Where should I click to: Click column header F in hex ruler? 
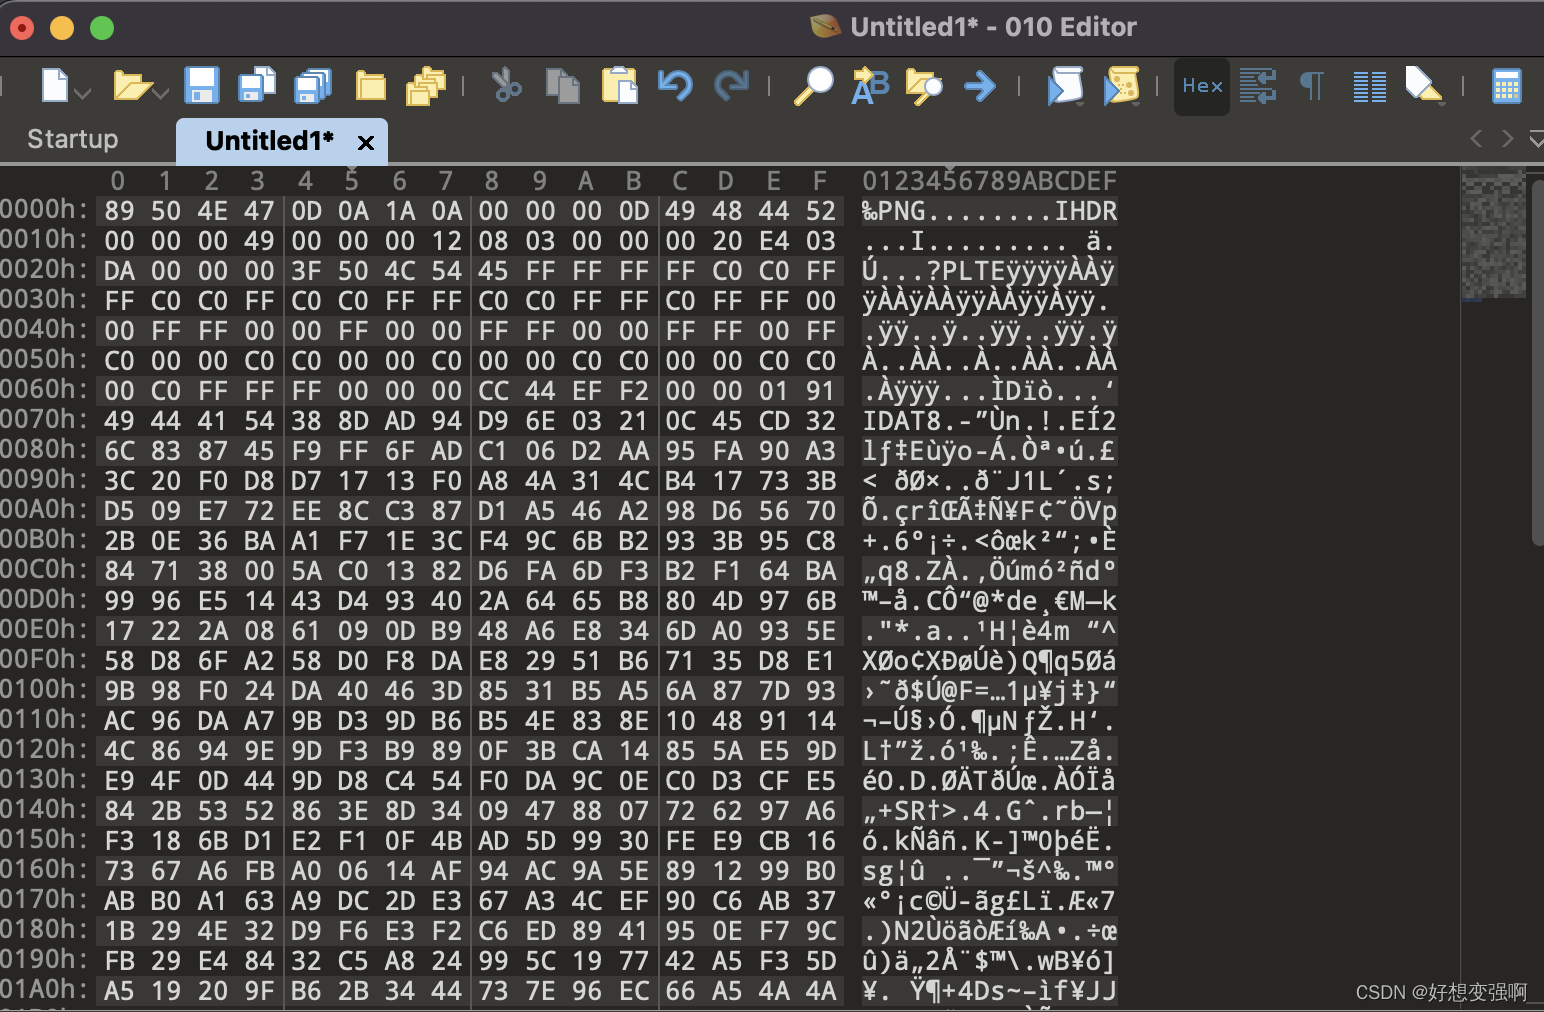pos(820,181)
